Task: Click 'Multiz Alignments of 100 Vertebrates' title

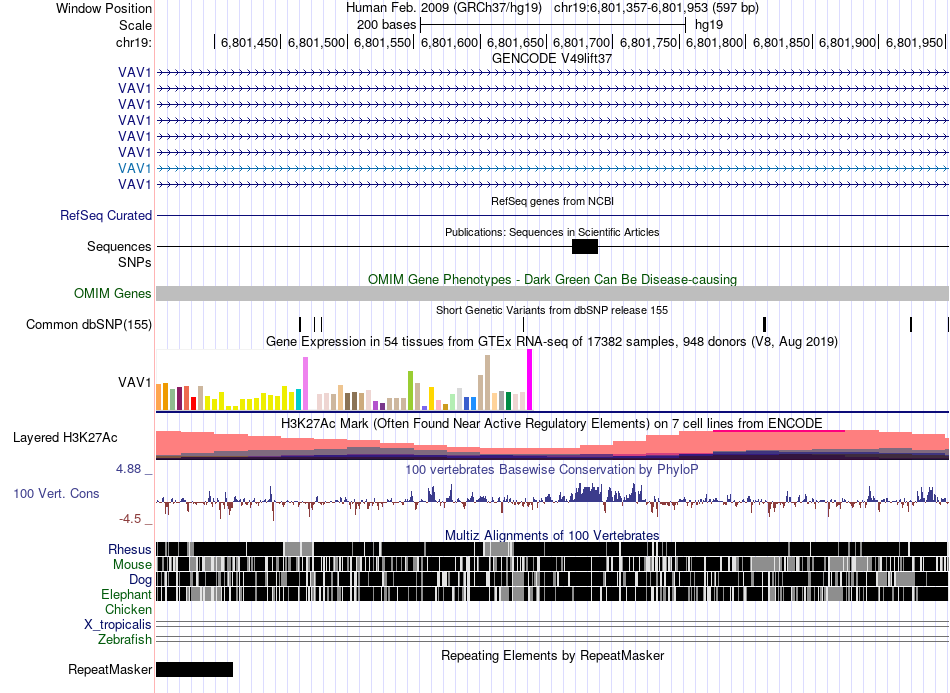Action: click(x=552, y=536)
